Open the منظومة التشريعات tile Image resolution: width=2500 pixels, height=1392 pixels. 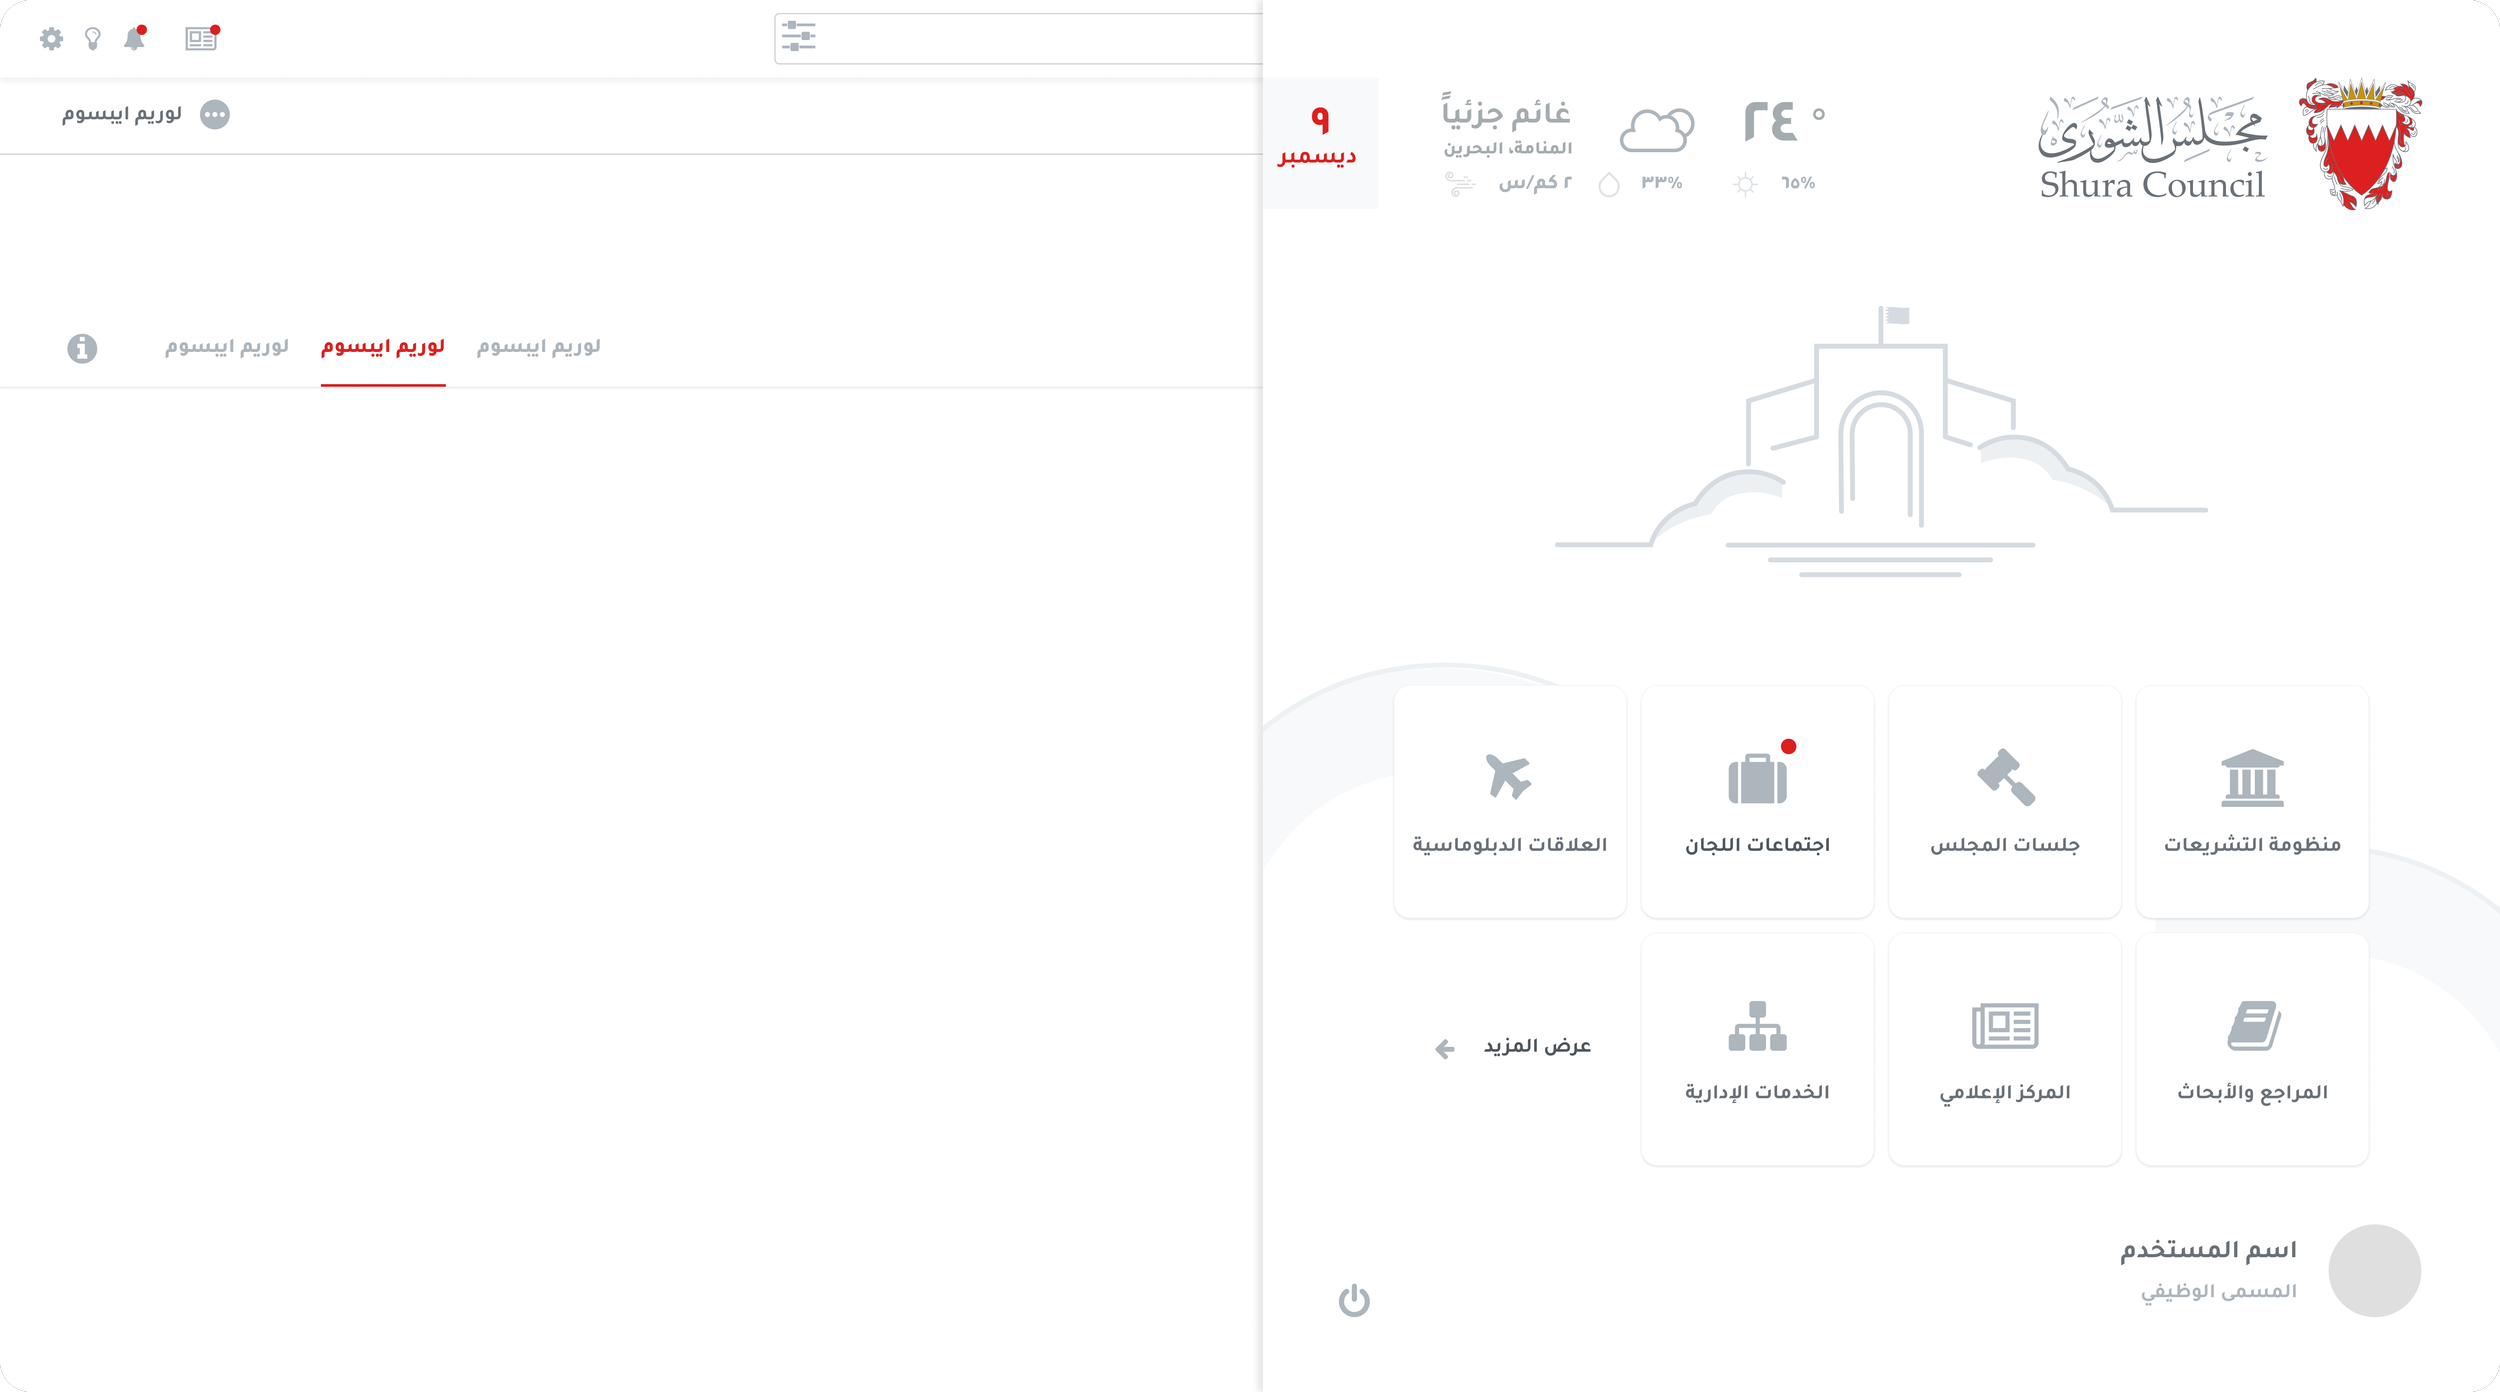pos(2251,802)
